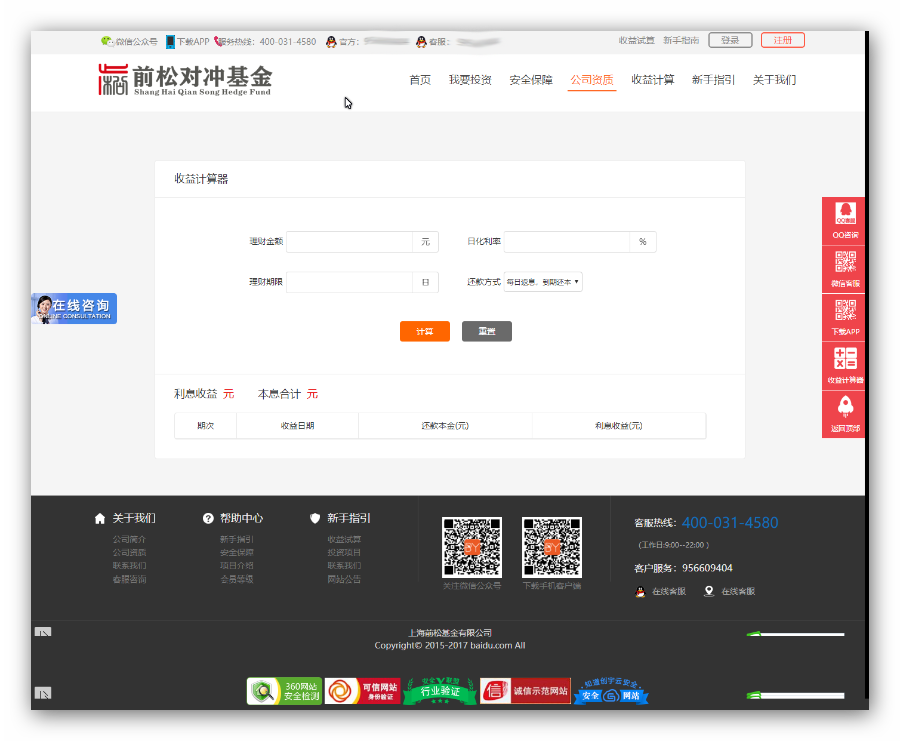
Task: Click the 360网站安全检测 badge
Action: [x=284, y=691]
